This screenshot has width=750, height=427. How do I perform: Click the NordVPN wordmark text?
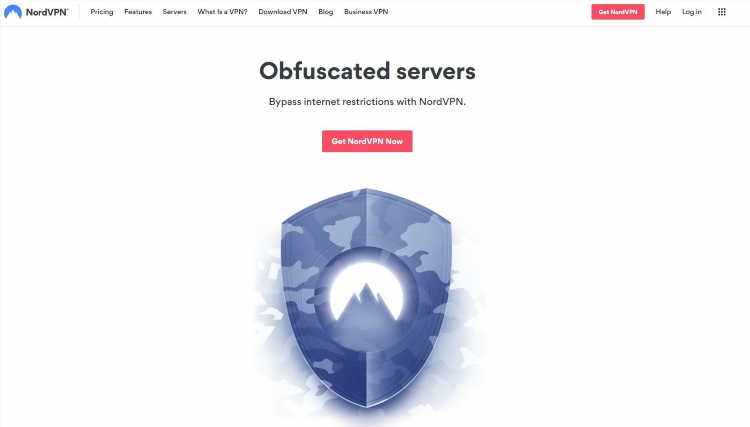click(47, 12)
